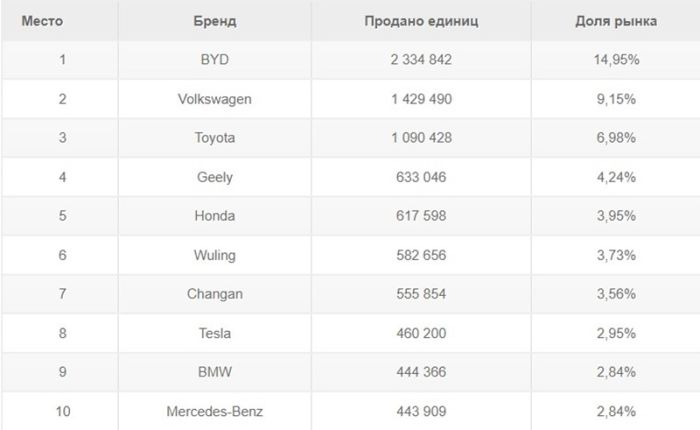Screen dimensions: 700x430
Task: Click the "Доля рынка" column header
Action: [x=616, y=21]
